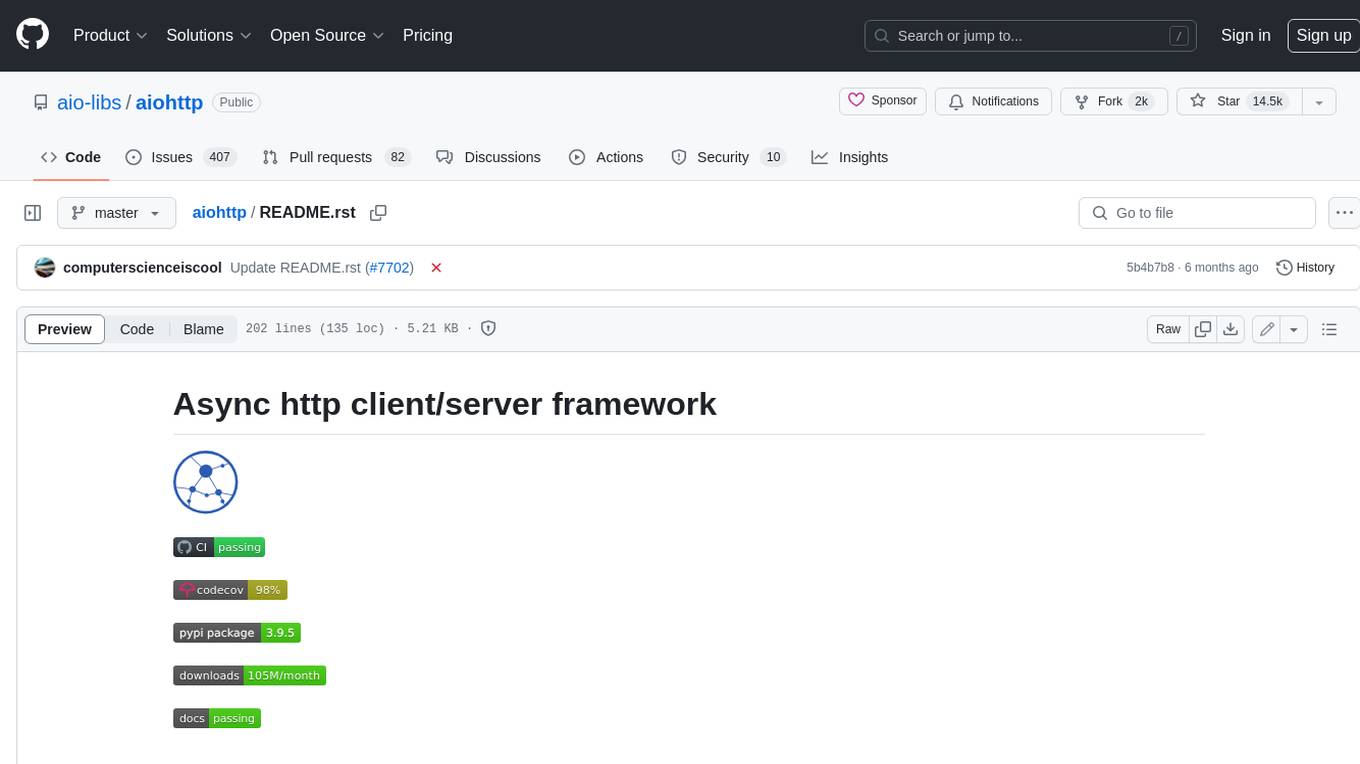1360x764 pixels.
Task: Click the aiohttp logo image
Action: point(205,482)
